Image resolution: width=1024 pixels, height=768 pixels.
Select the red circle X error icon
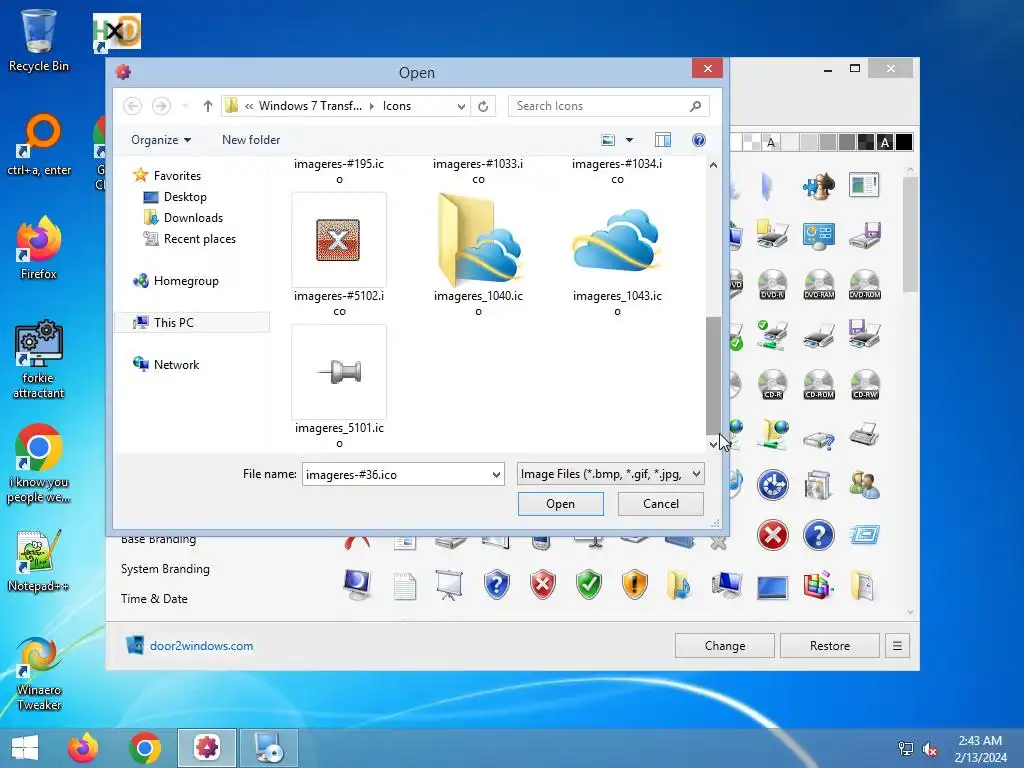[x=773, y=536]
